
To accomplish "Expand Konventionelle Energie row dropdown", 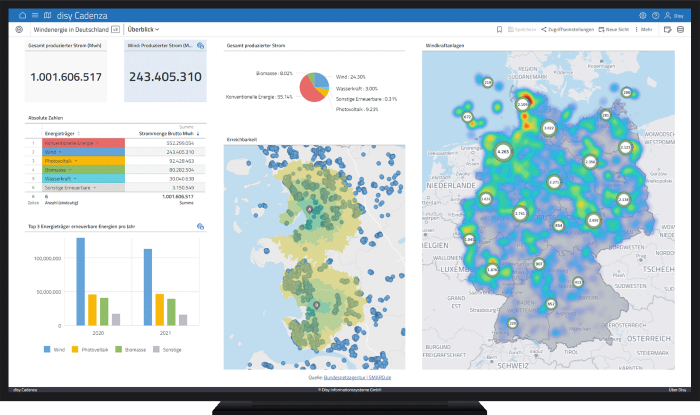I will 97,143.
